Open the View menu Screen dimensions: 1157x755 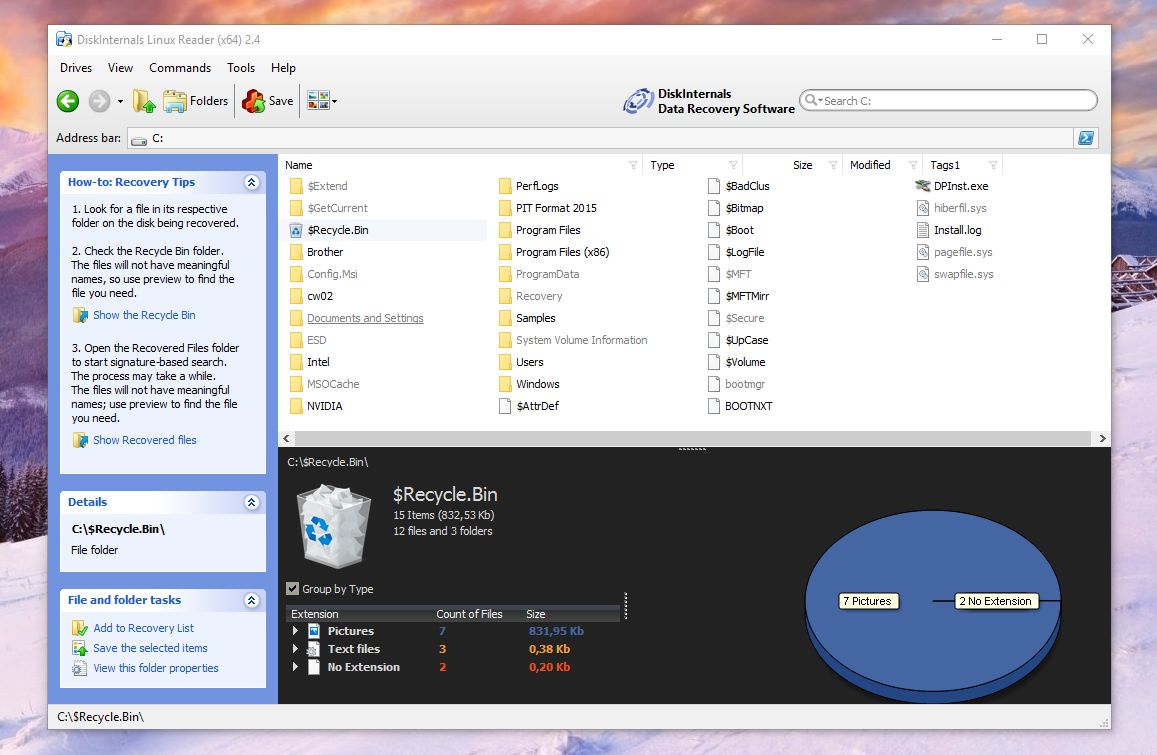120,68
